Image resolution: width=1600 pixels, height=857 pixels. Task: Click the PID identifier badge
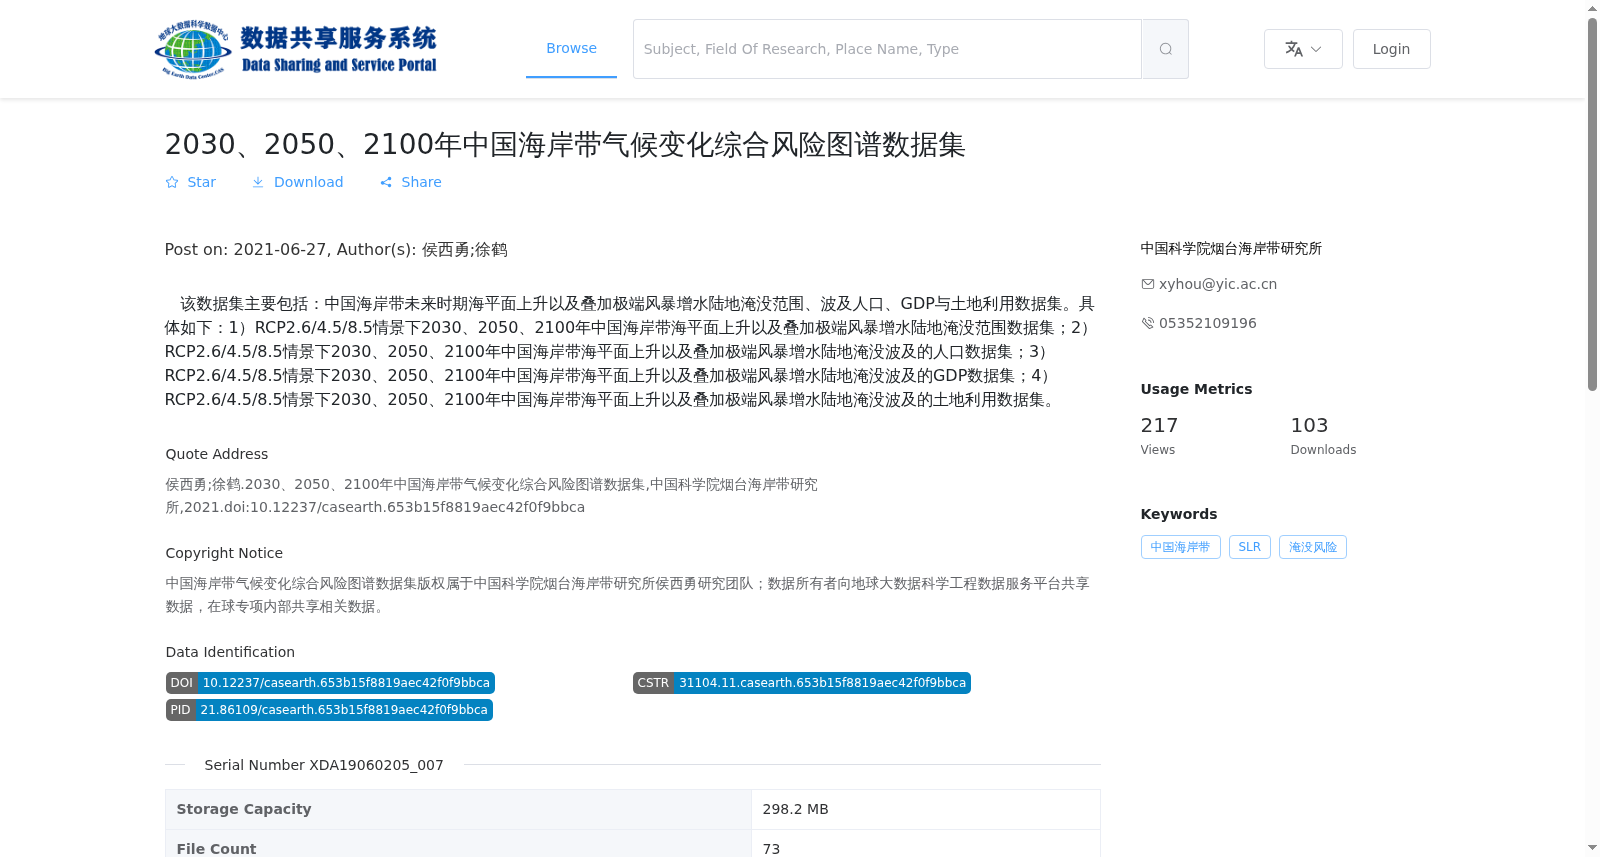[329, 710]
